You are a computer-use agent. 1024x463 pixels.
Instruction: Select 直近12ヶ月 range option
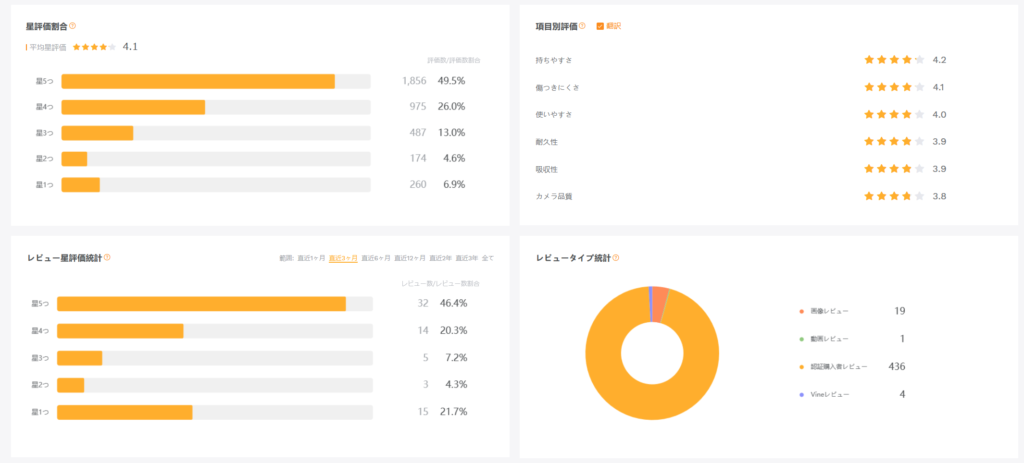tap(410, 258)
